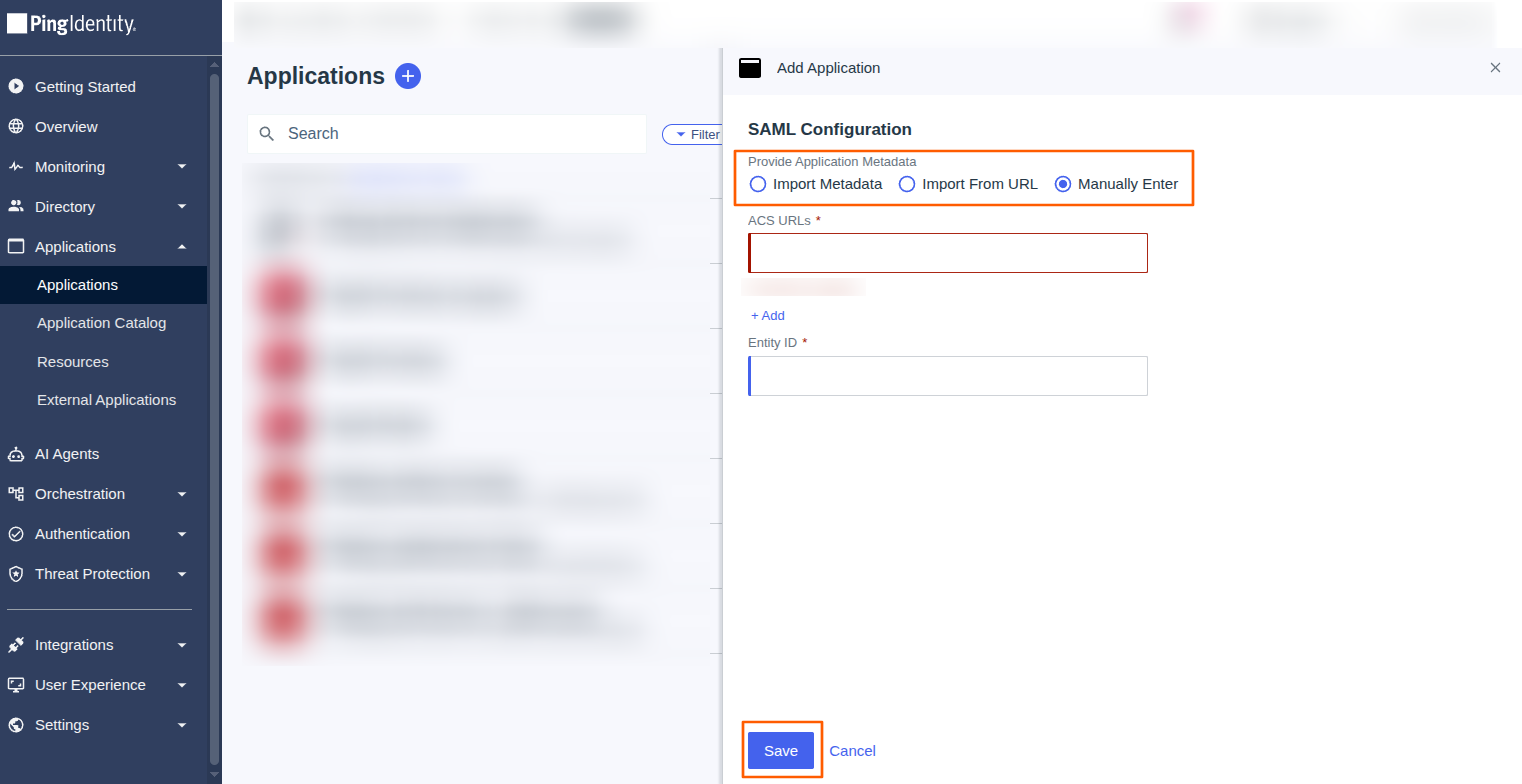
Task: Click the search magnifier icon
Action: click(x=267, y=134)
